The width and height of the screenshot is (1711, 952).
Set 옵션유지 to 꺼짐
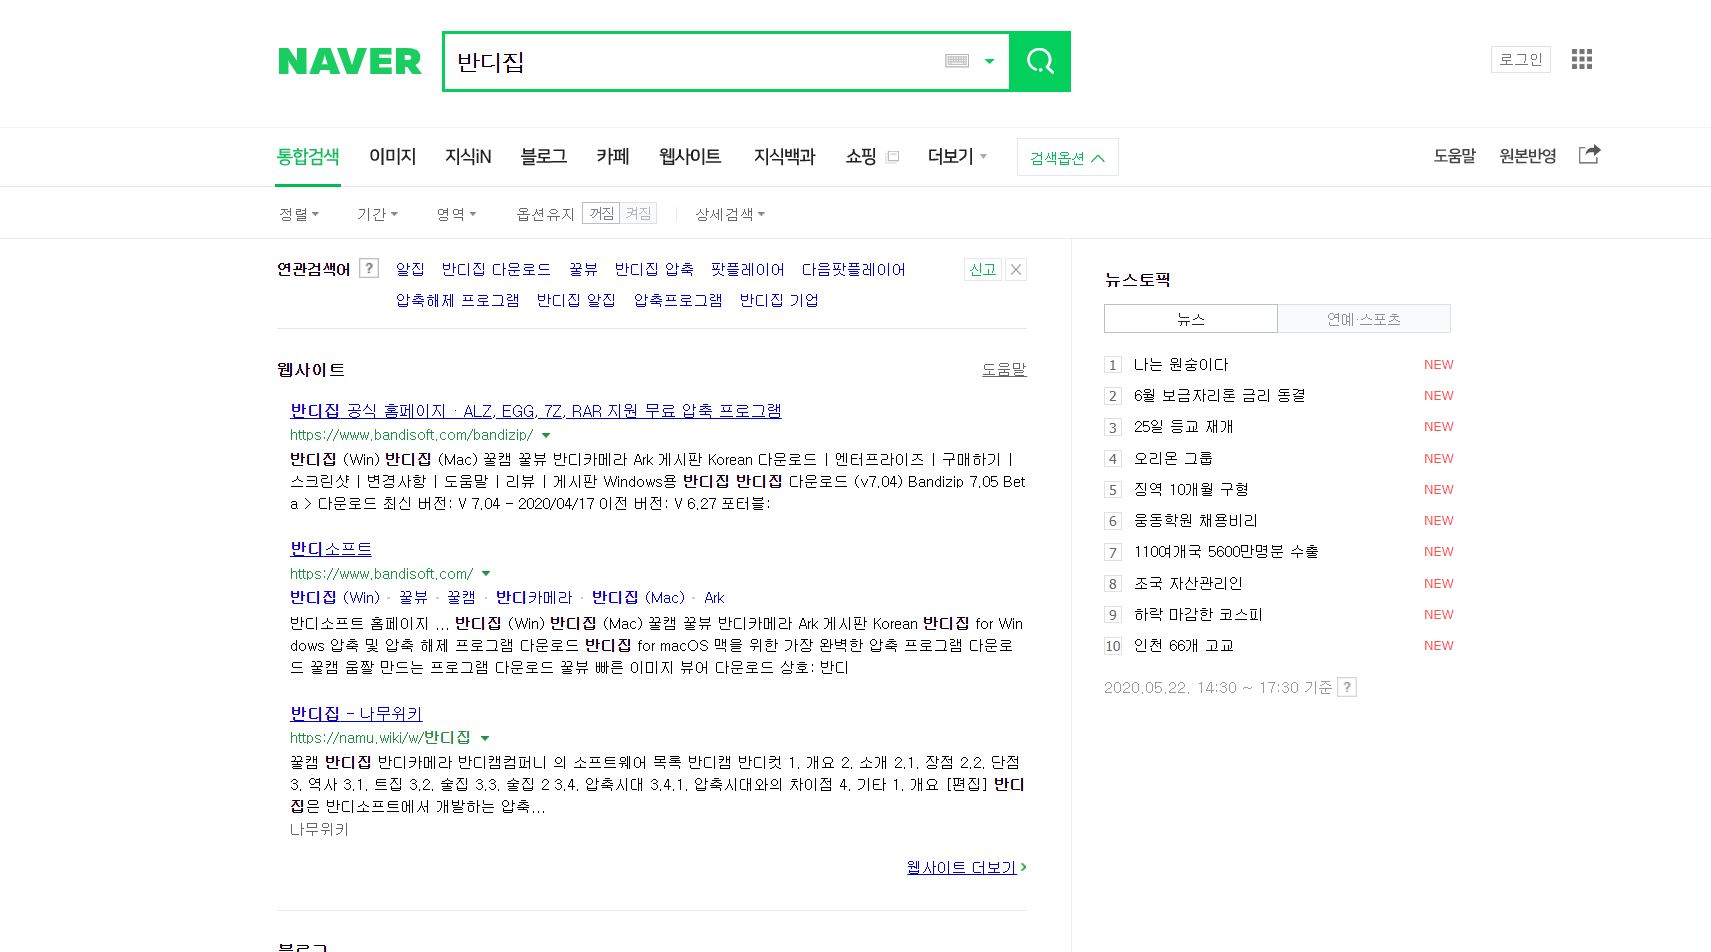pyautogui.click(x=601, y=213)
